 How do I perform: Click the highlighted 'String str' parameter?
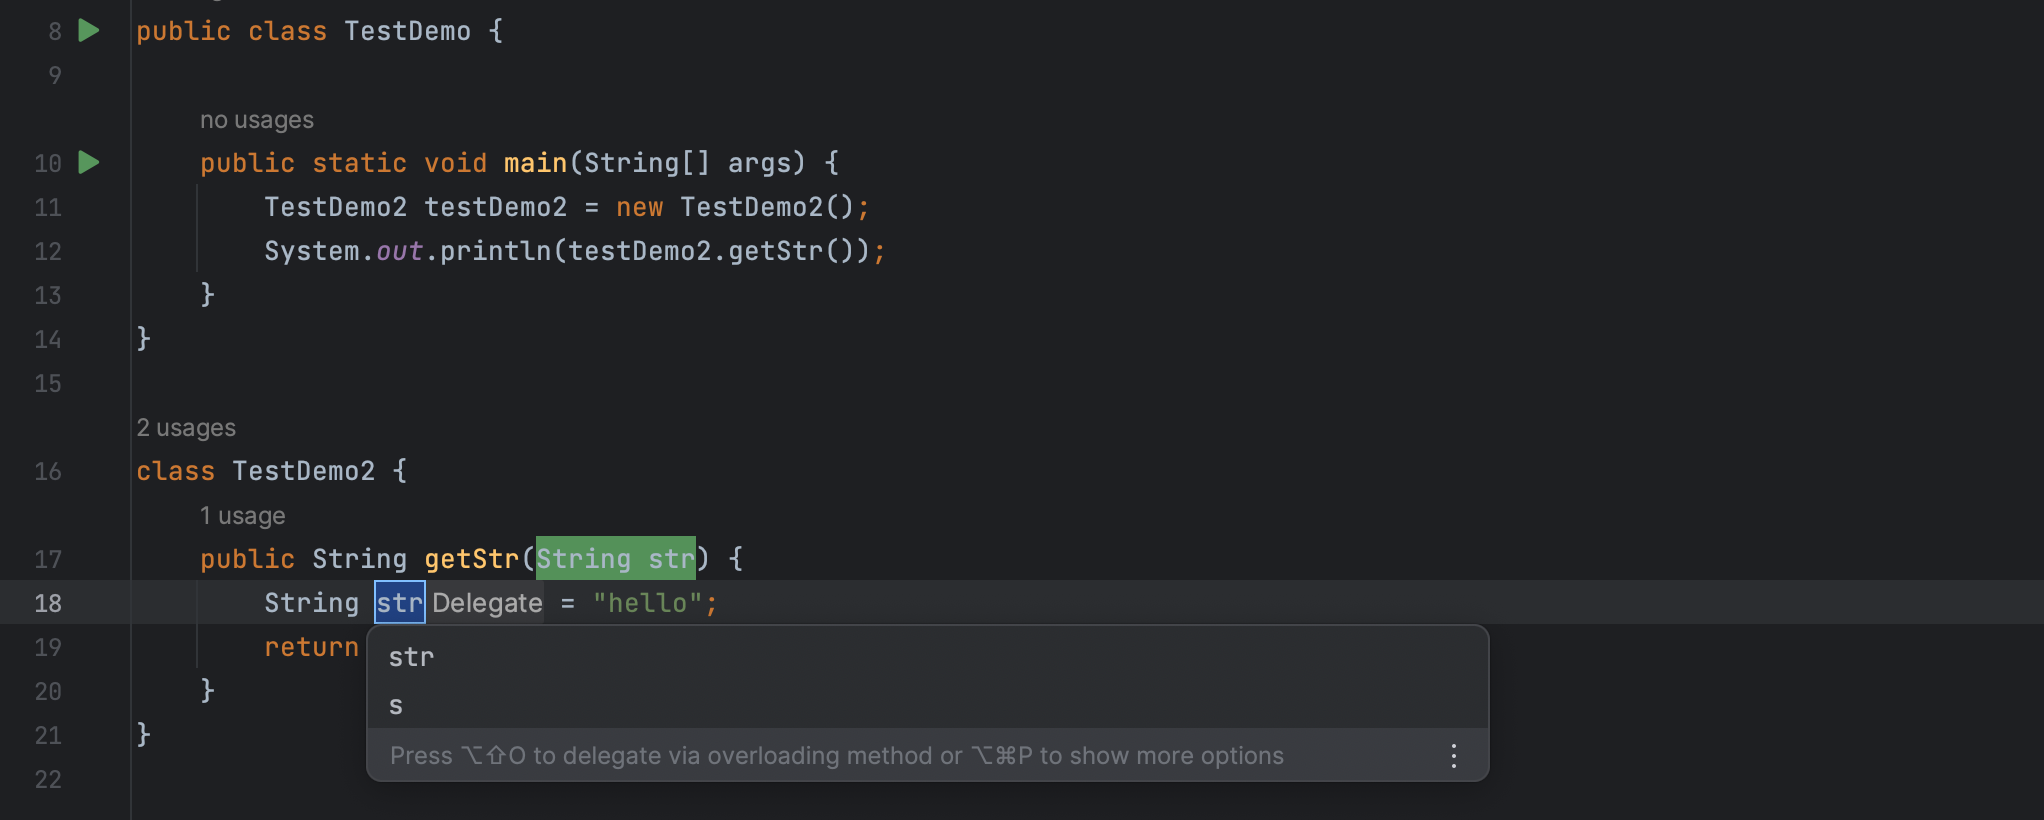tap(615, 559)
